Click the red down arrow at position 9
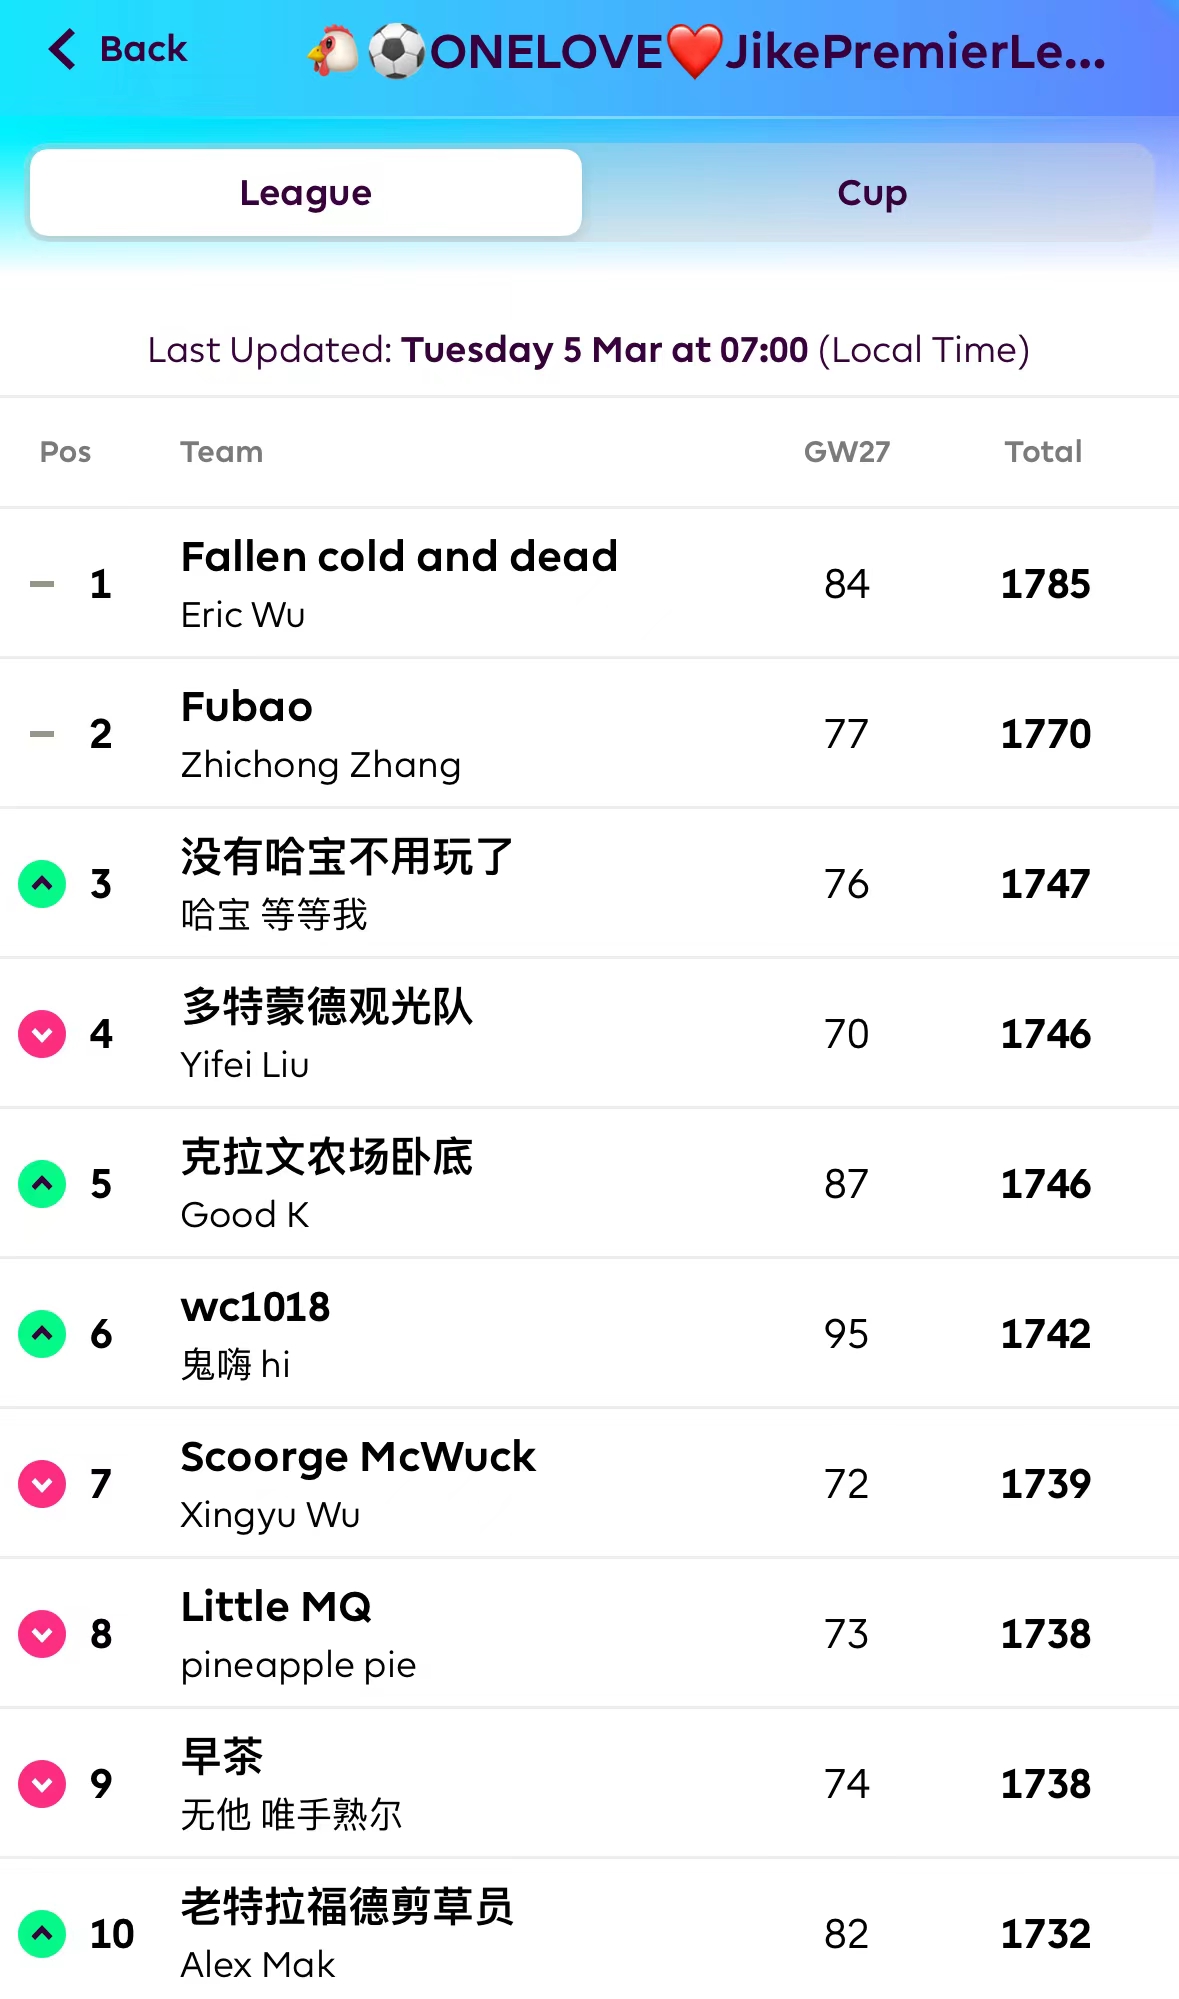 [42, 1784]
